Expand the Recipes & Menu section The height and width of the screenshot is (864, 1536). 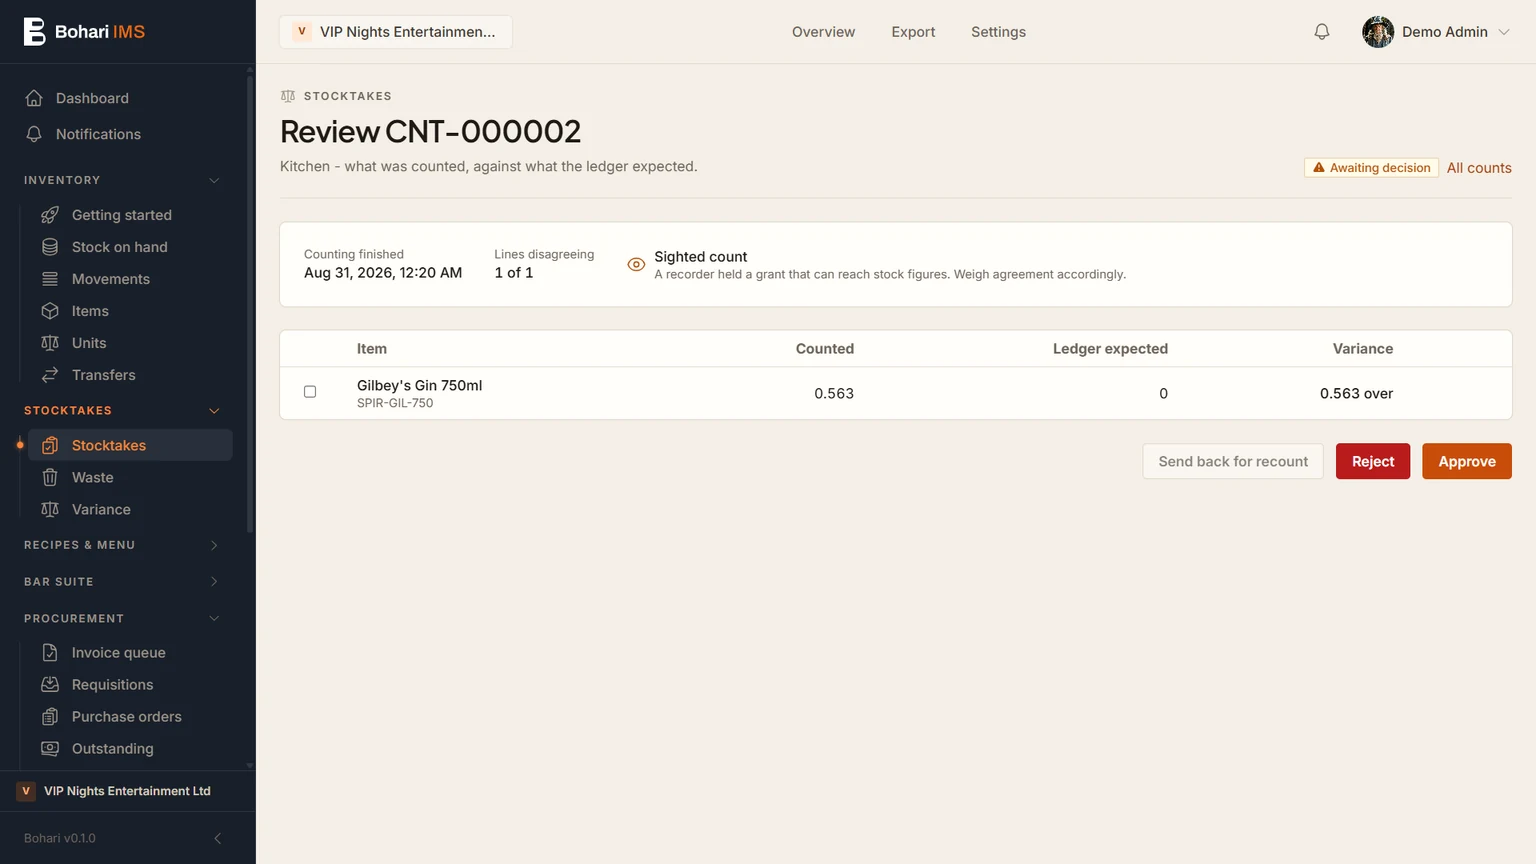tap(214, 545)
